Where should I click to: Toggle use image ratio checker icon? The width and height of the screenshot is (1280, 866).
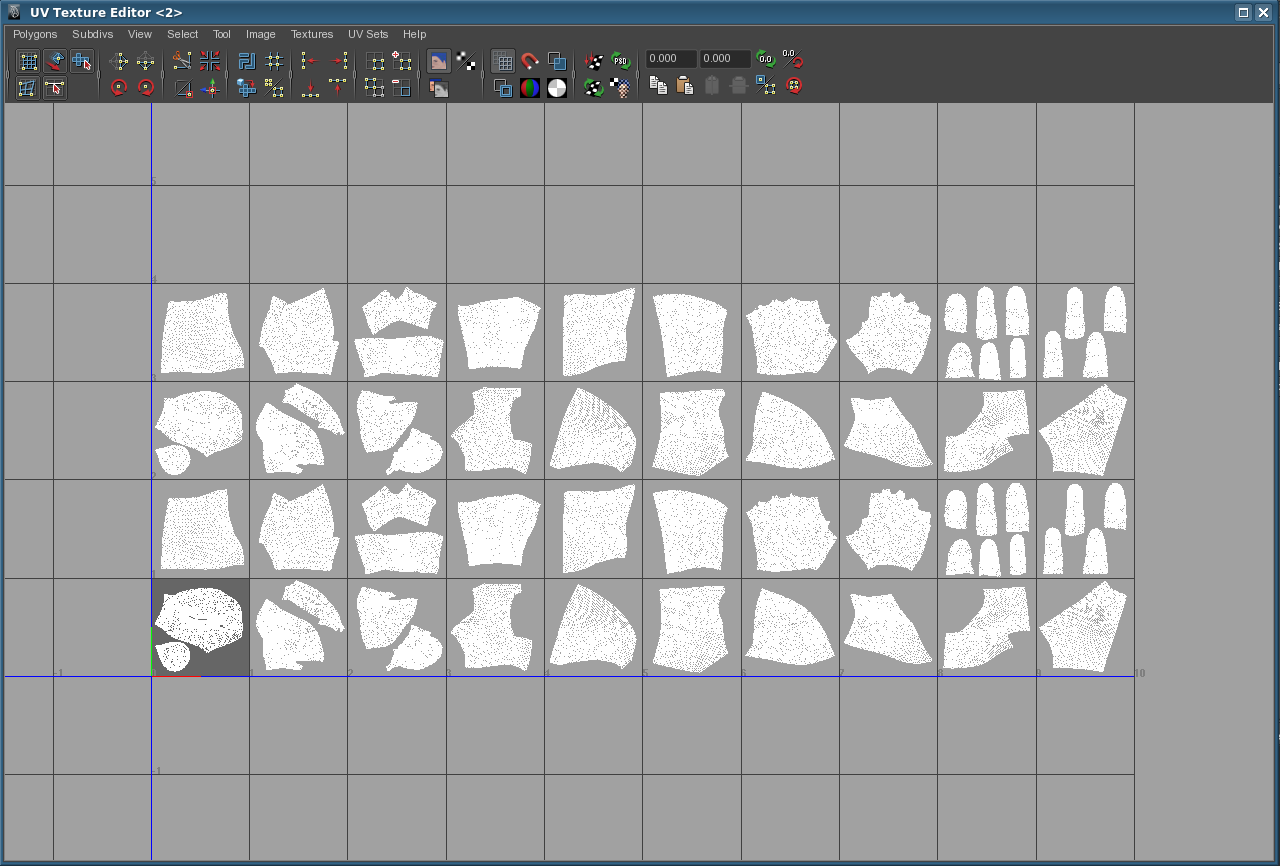(621, 87)
